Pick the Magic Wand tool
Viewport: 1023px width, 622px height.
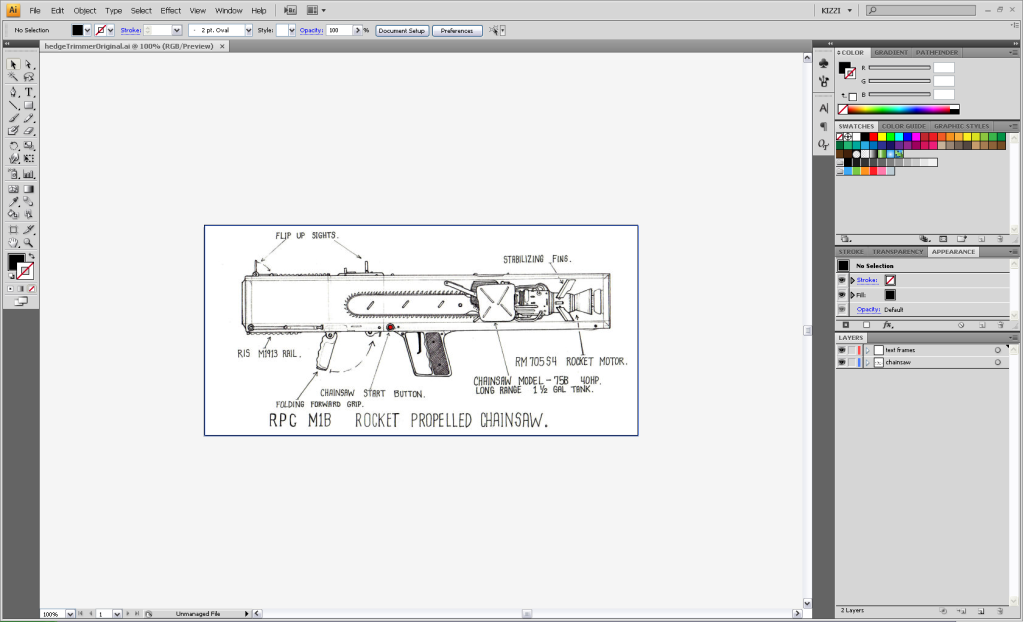pos(14,77)
